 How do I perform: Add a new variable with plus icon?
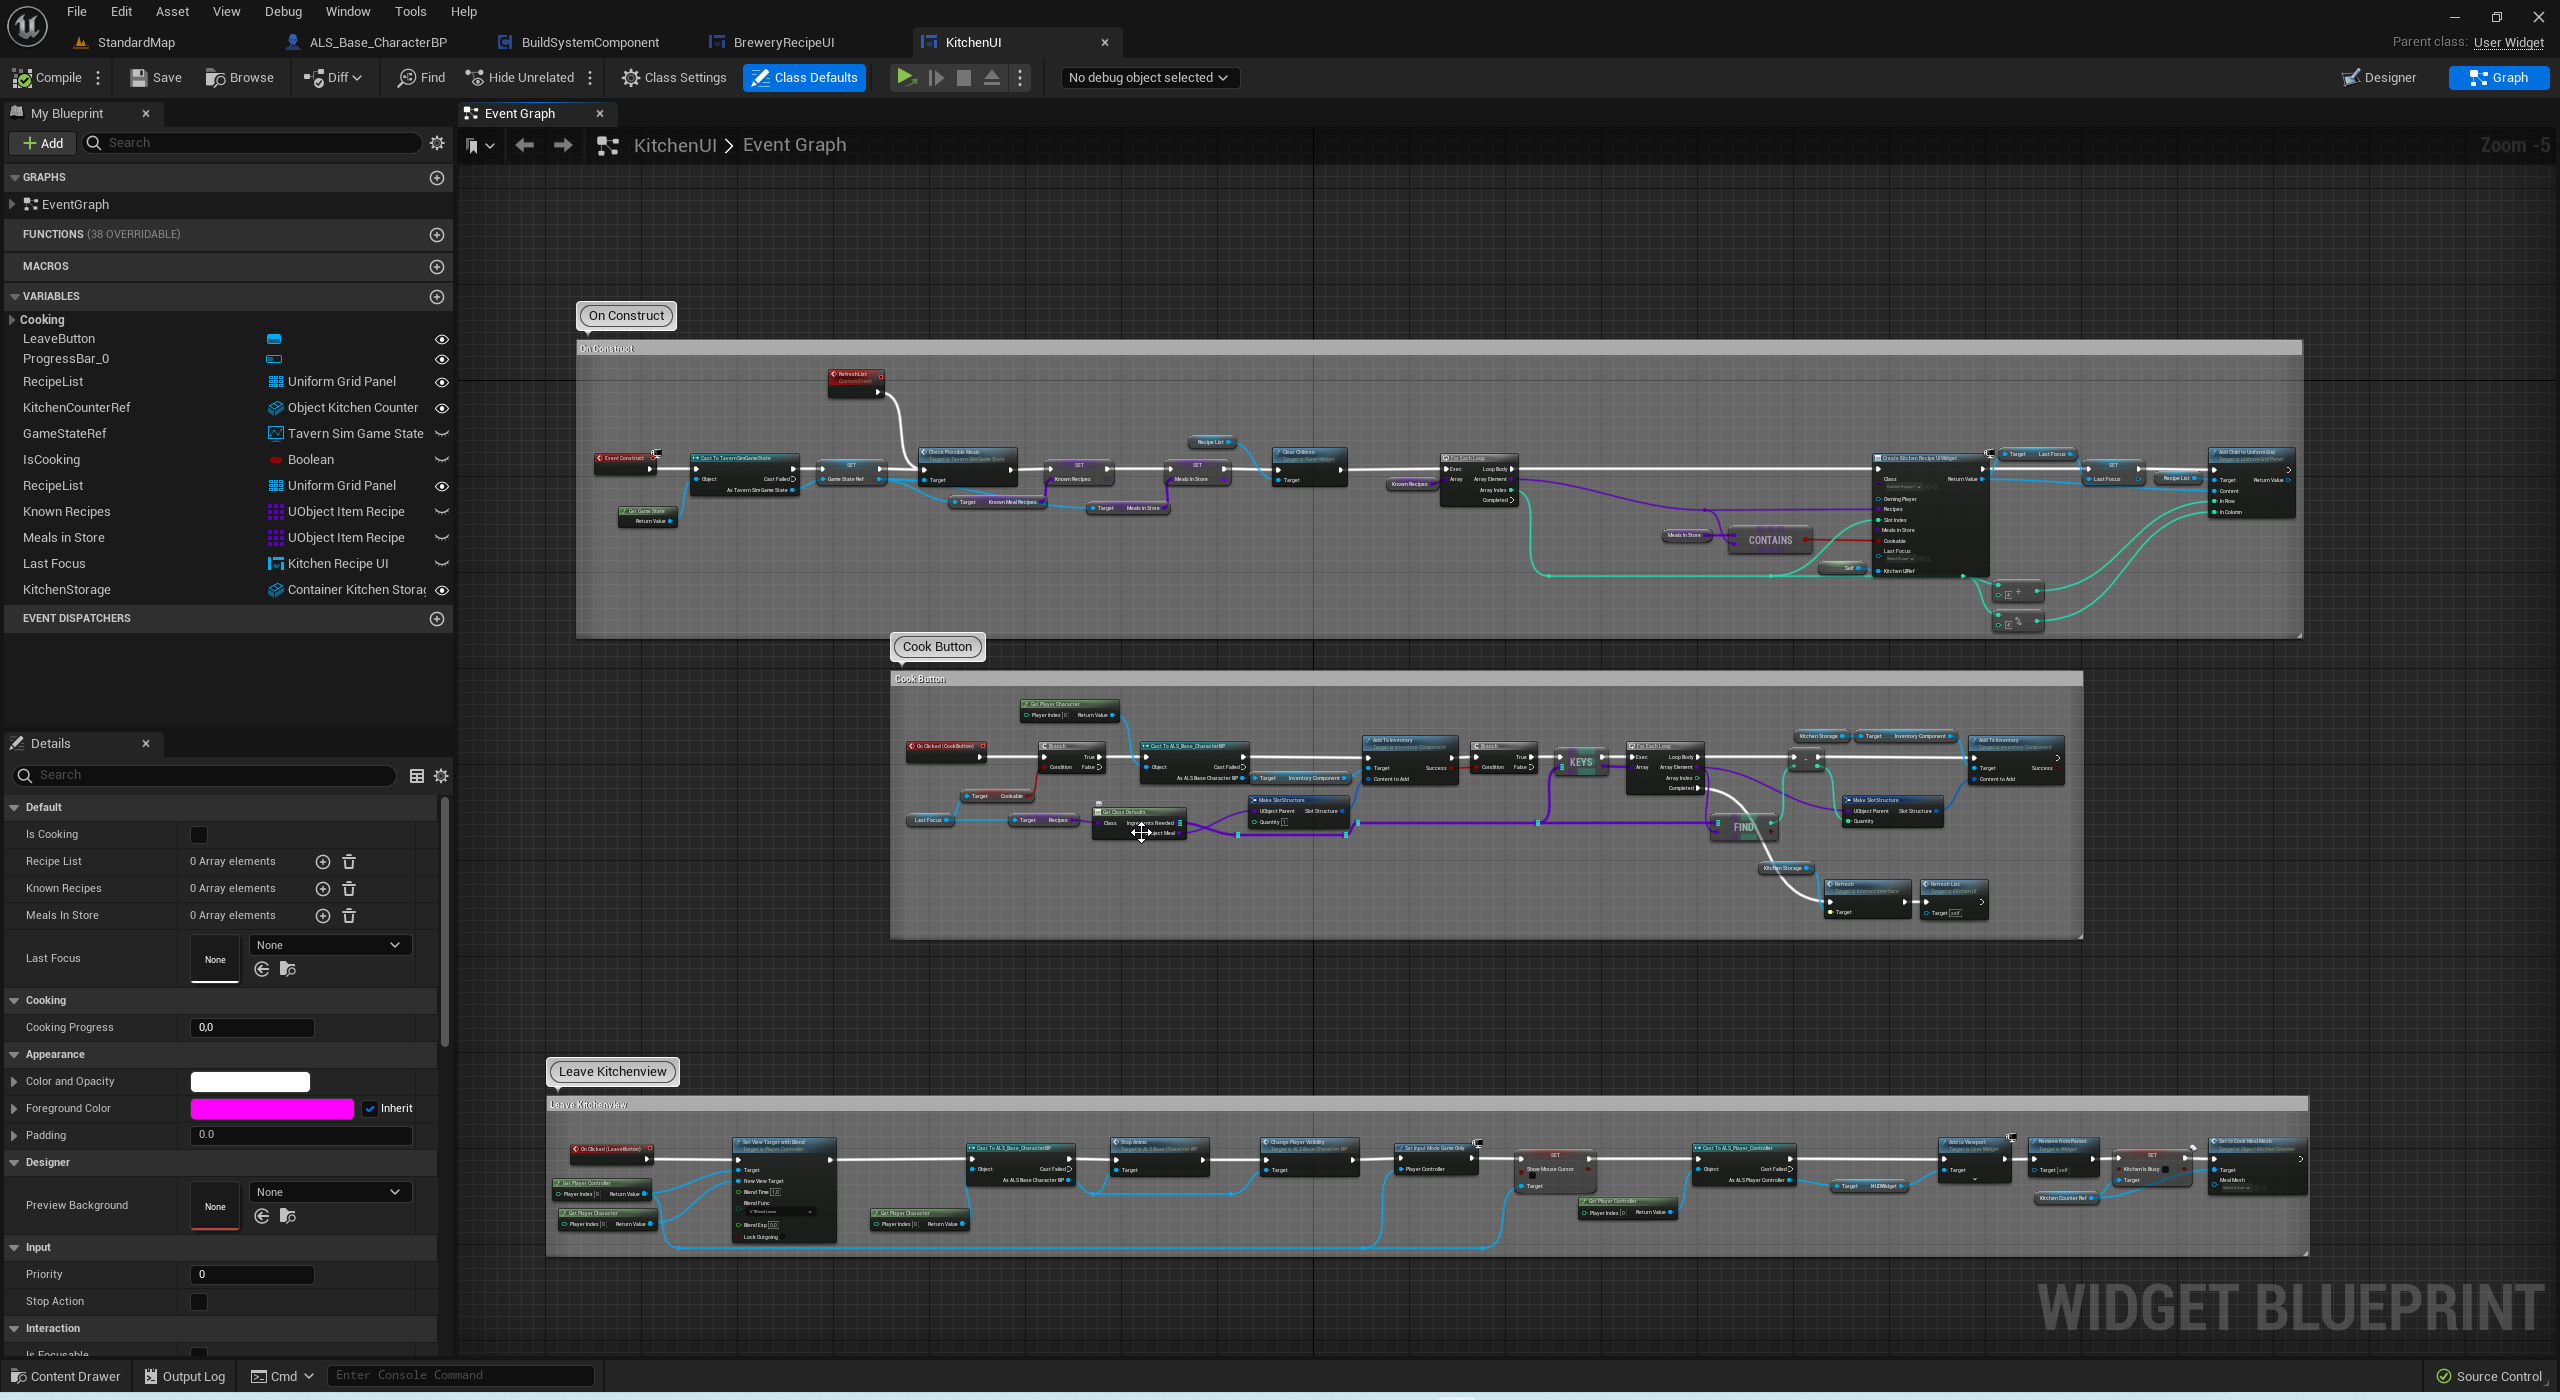coord(436,296)
